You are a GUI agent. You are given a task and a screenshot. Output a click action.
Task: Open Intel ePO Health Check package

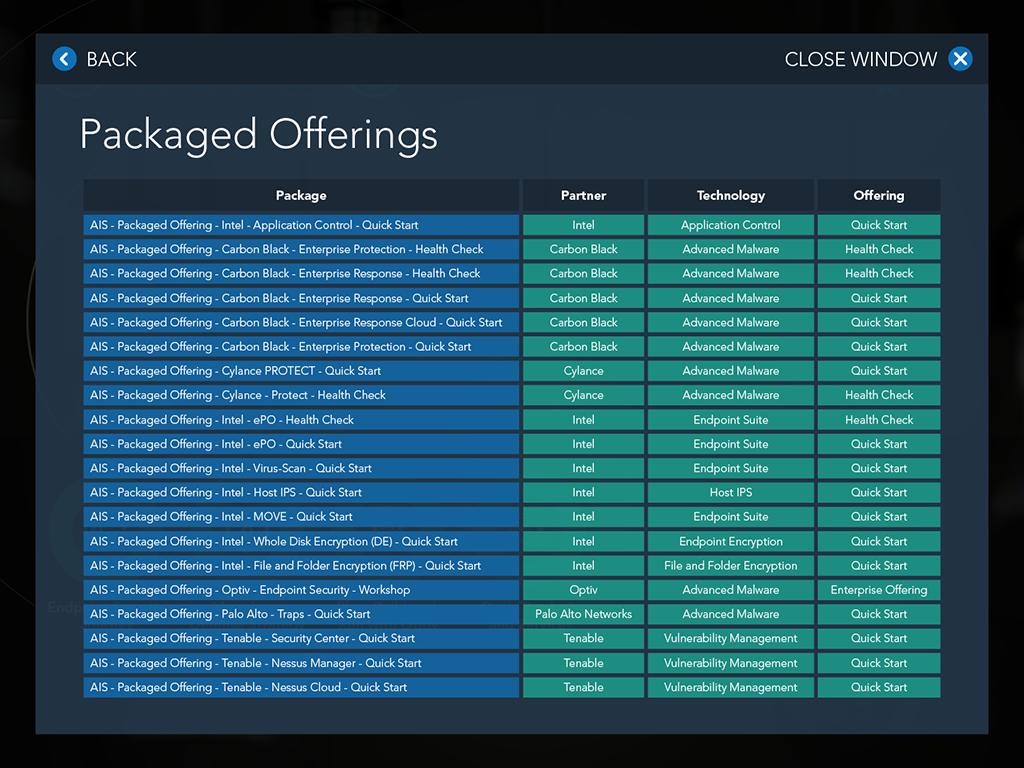(x=301, y=419)
